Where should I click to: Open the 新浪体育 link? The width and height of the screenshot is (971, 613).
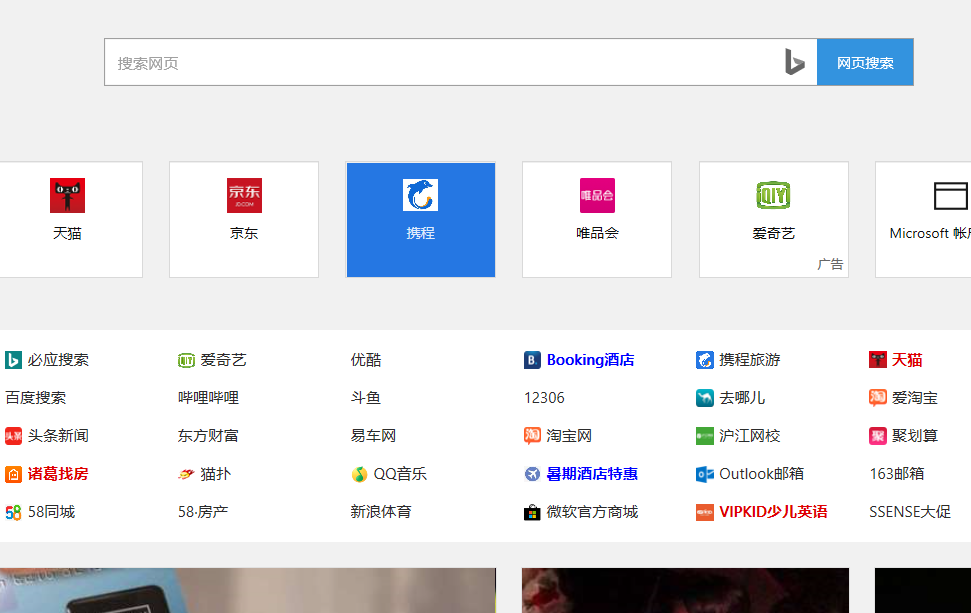[381, 512]
